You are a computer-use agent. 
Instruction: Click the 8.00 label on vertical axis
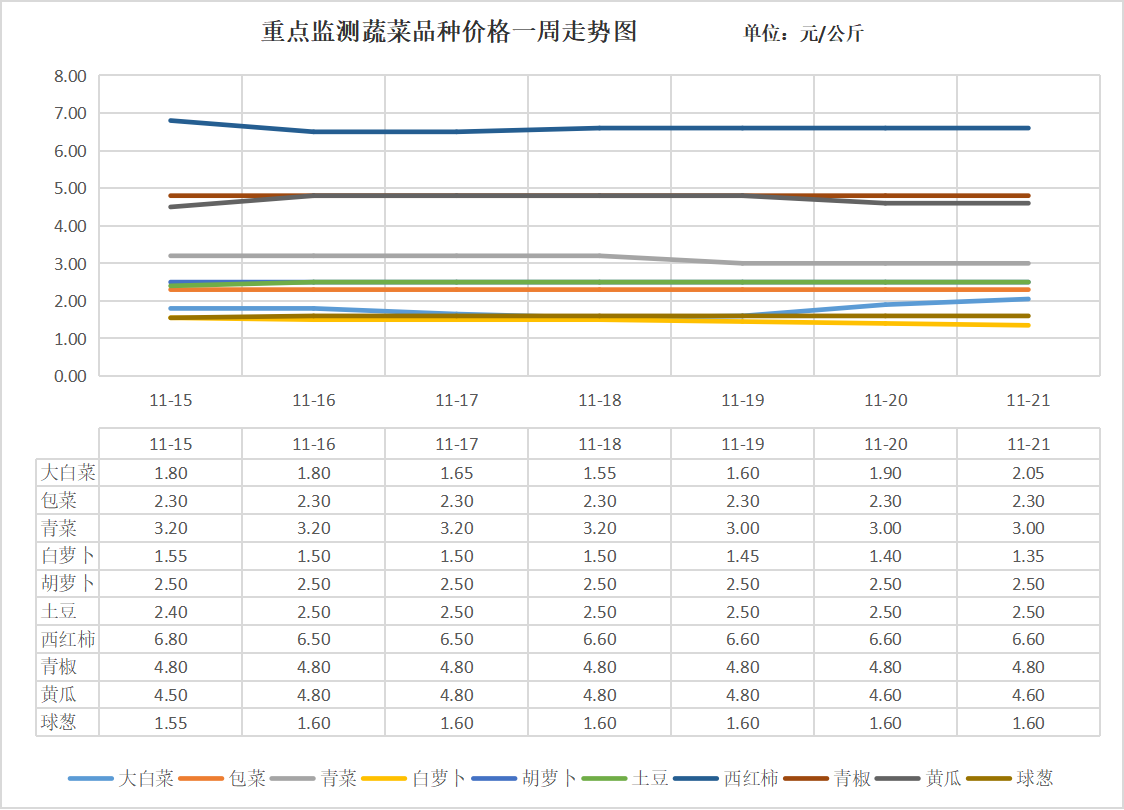pos(70,76)
